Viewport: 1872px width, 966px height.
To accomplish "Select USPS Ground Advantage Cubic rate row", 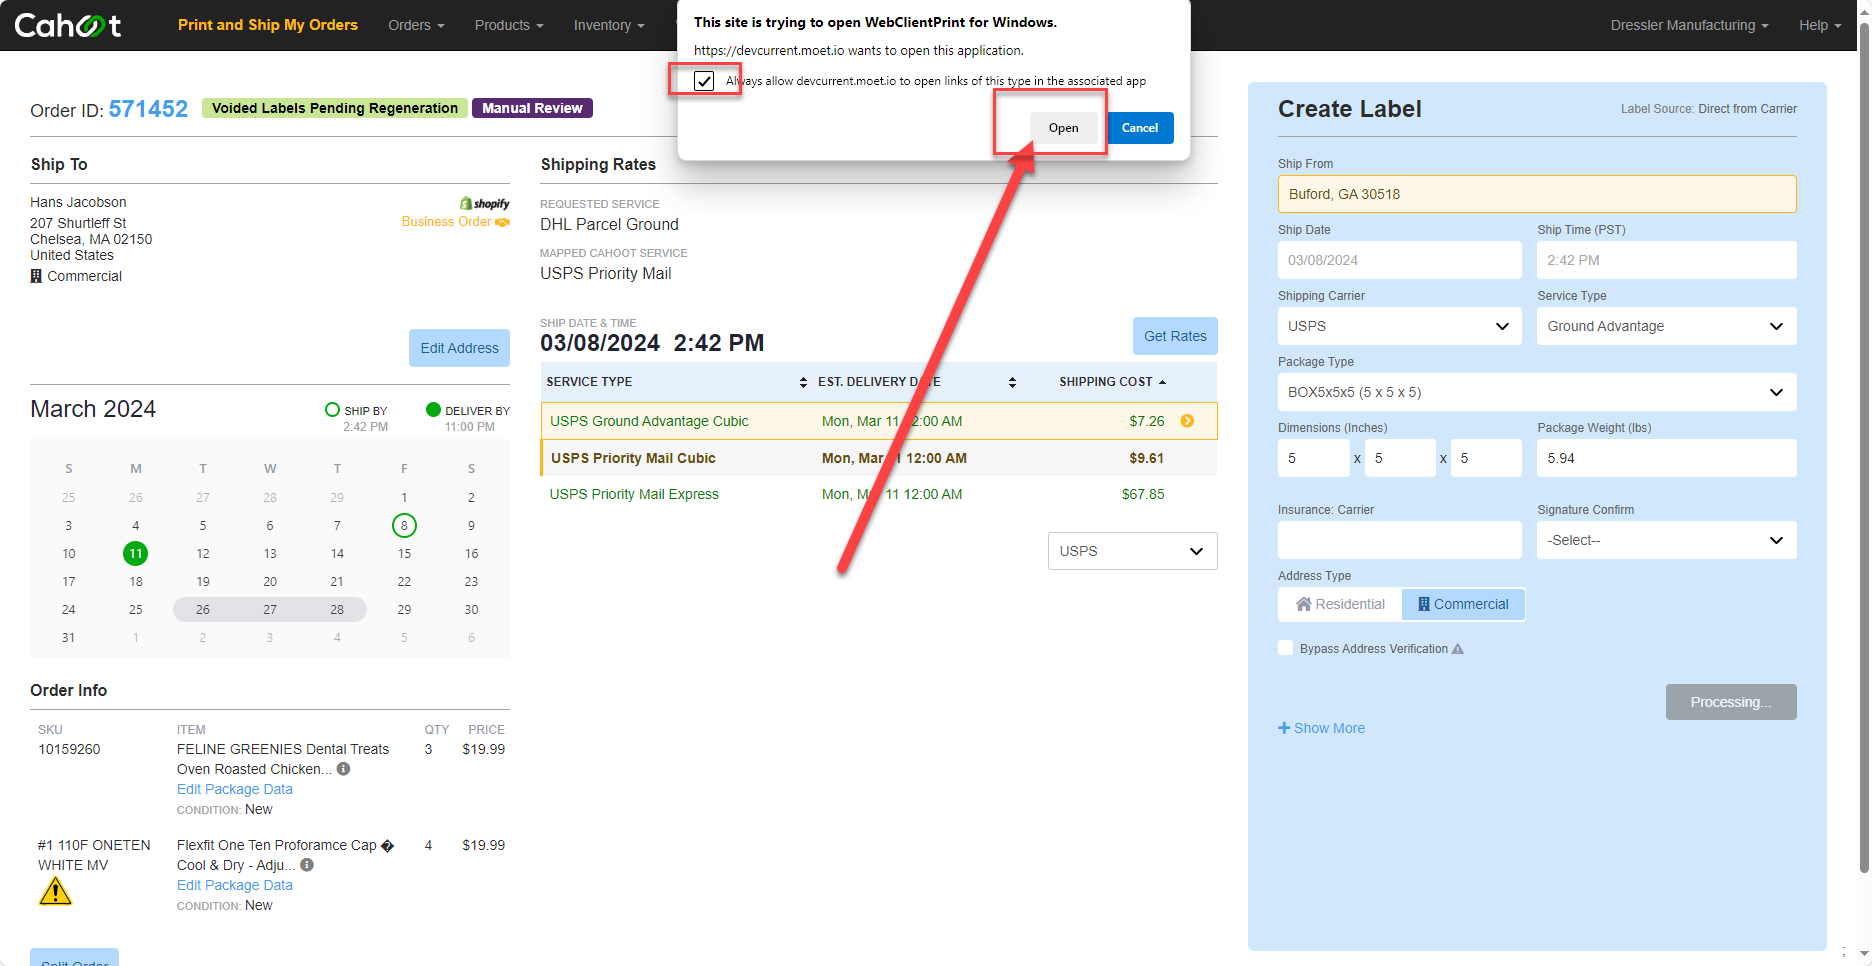I will point(879,421).
